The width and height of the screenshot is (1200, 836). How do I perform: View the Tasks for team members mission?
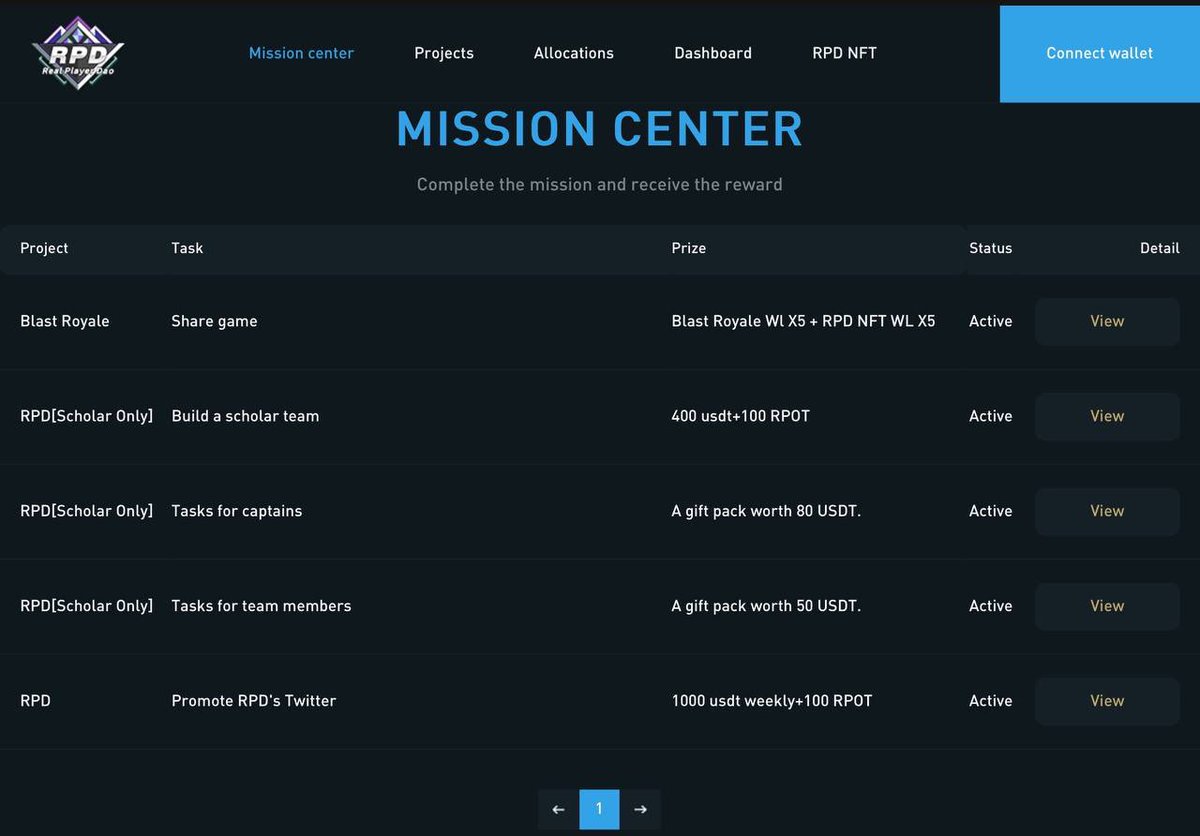[1107, 606]
